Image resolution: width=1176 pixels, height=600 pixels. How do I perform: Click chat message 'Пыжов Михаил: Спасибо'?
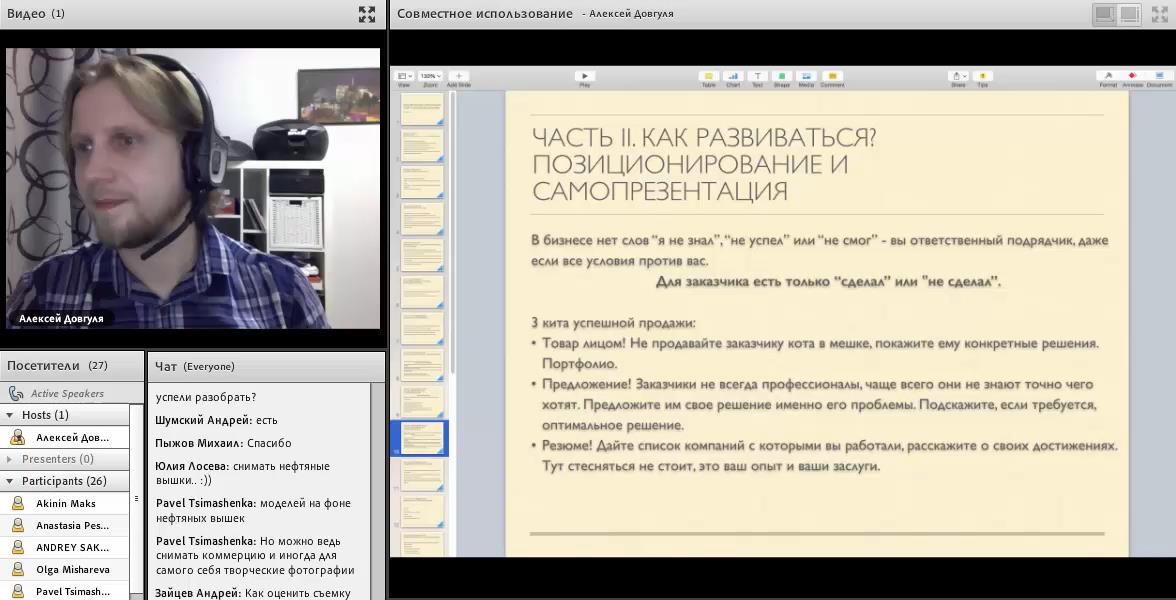click(223, 442)
